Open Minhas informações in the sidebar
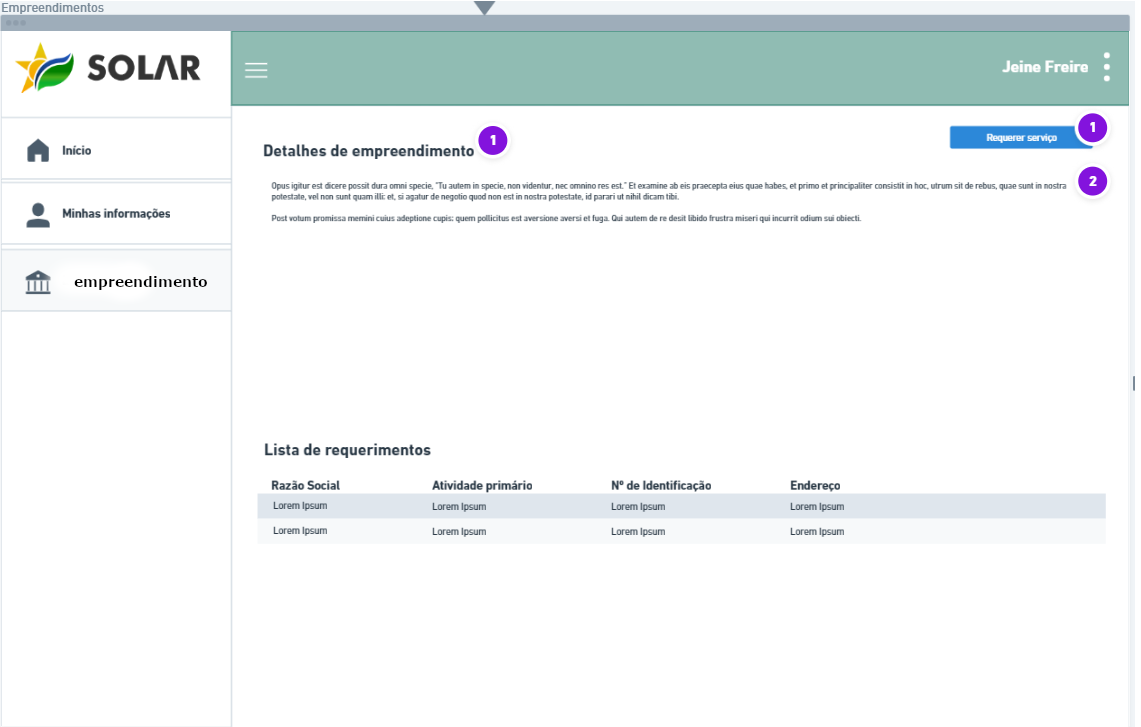Image resolution: width=1141 pixels, height=727 pixels. (116, 213)
